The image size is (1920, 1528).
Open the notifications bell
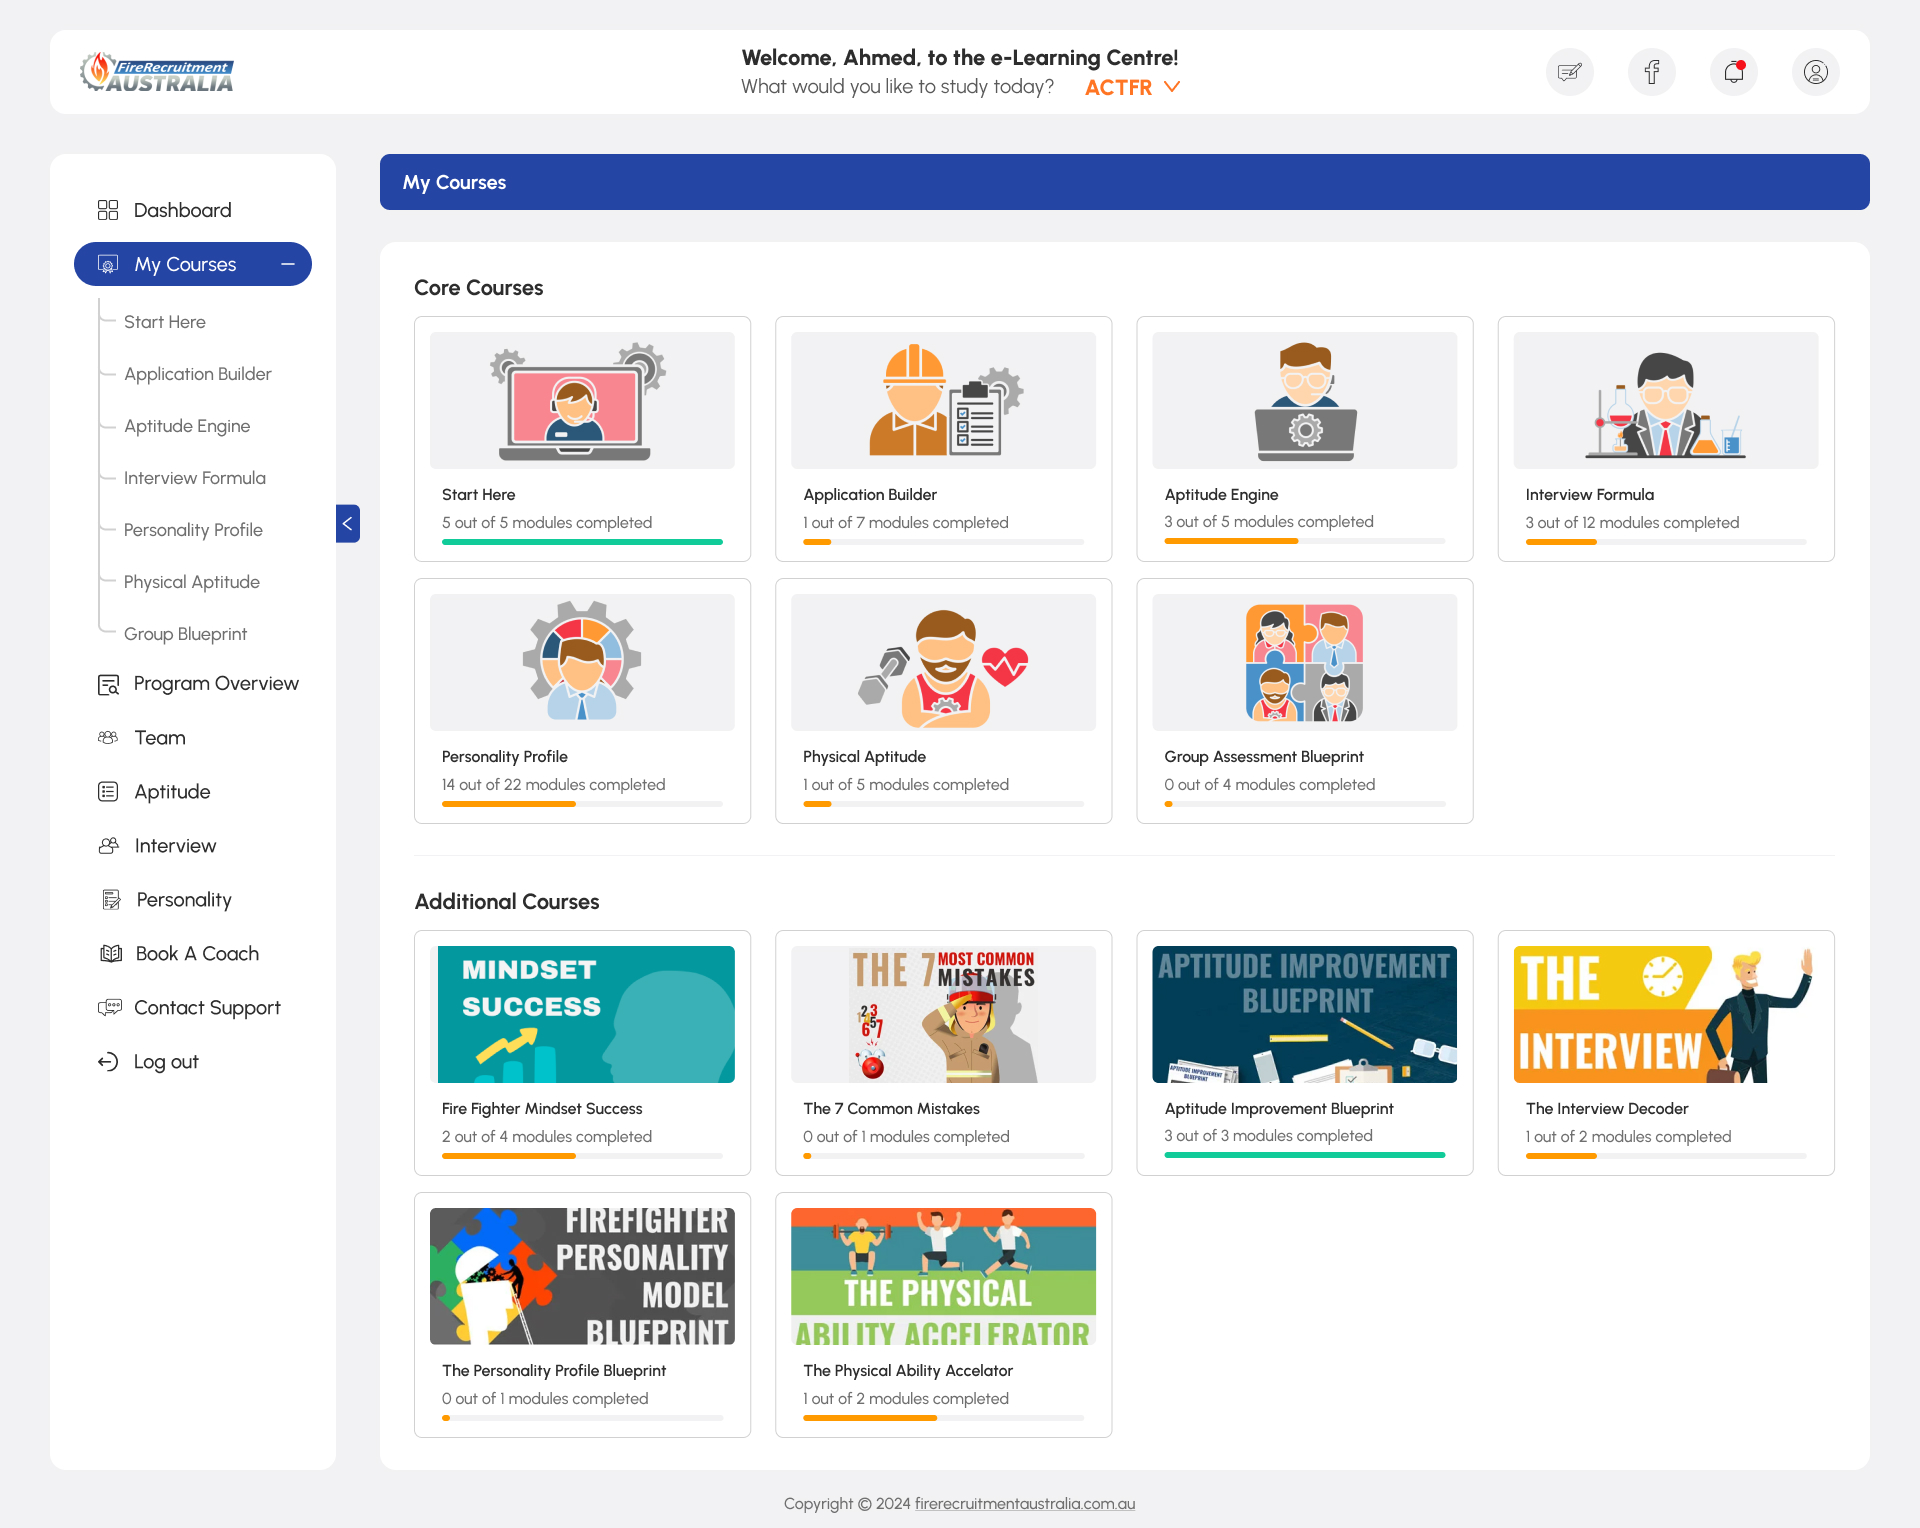pyautogui.click(x=1734, y=72)
